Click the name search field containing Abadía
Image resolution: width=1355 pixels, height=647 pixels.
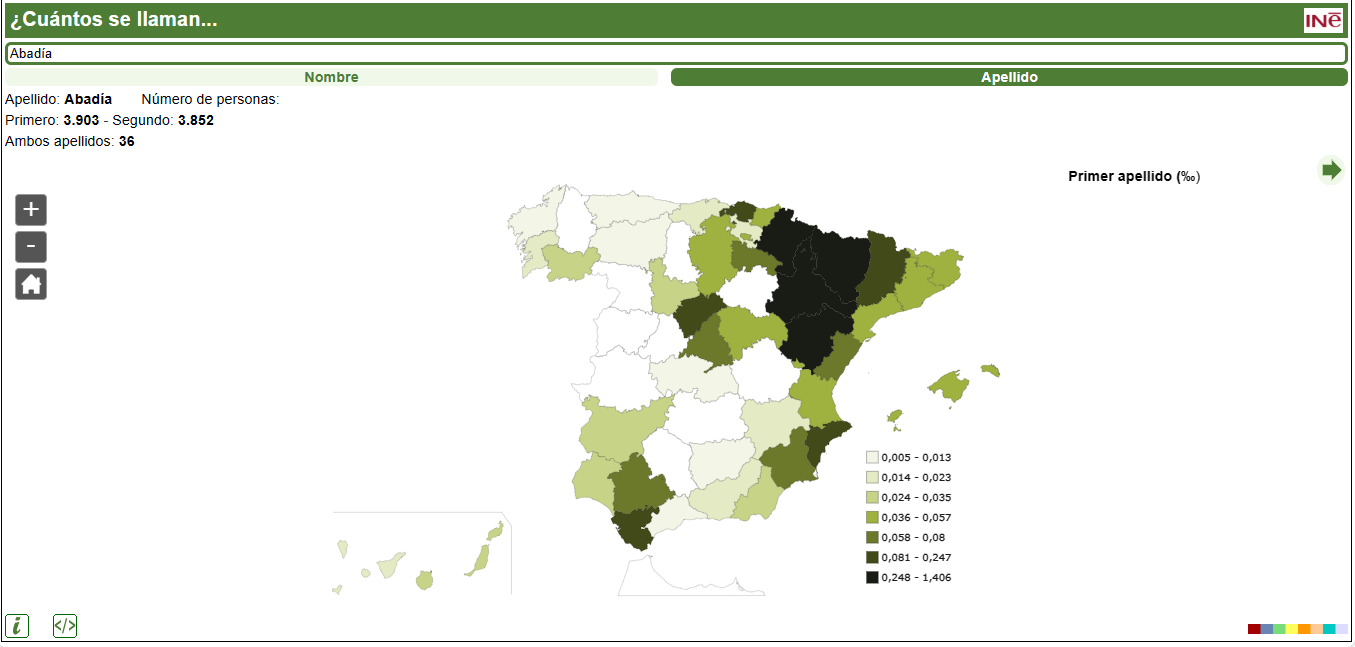676,54
